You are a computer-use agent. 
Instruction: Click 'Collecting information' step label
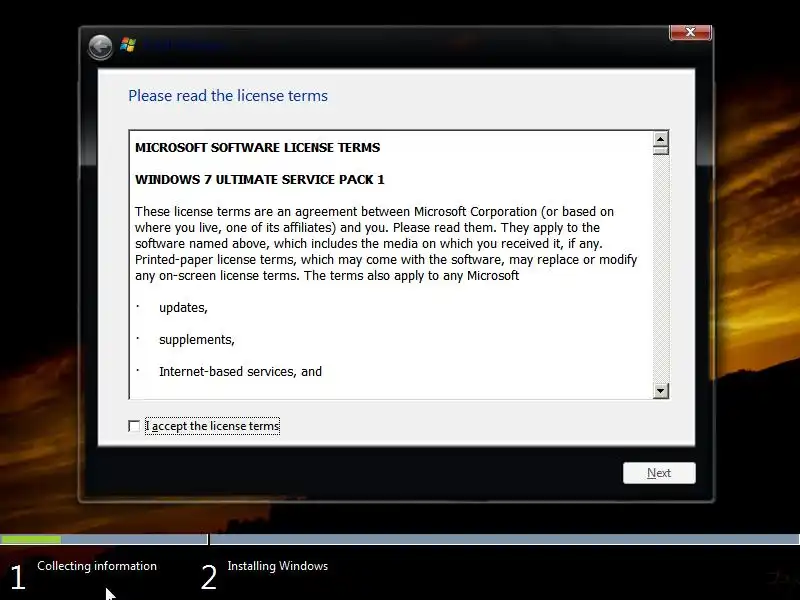pos(97,566)
